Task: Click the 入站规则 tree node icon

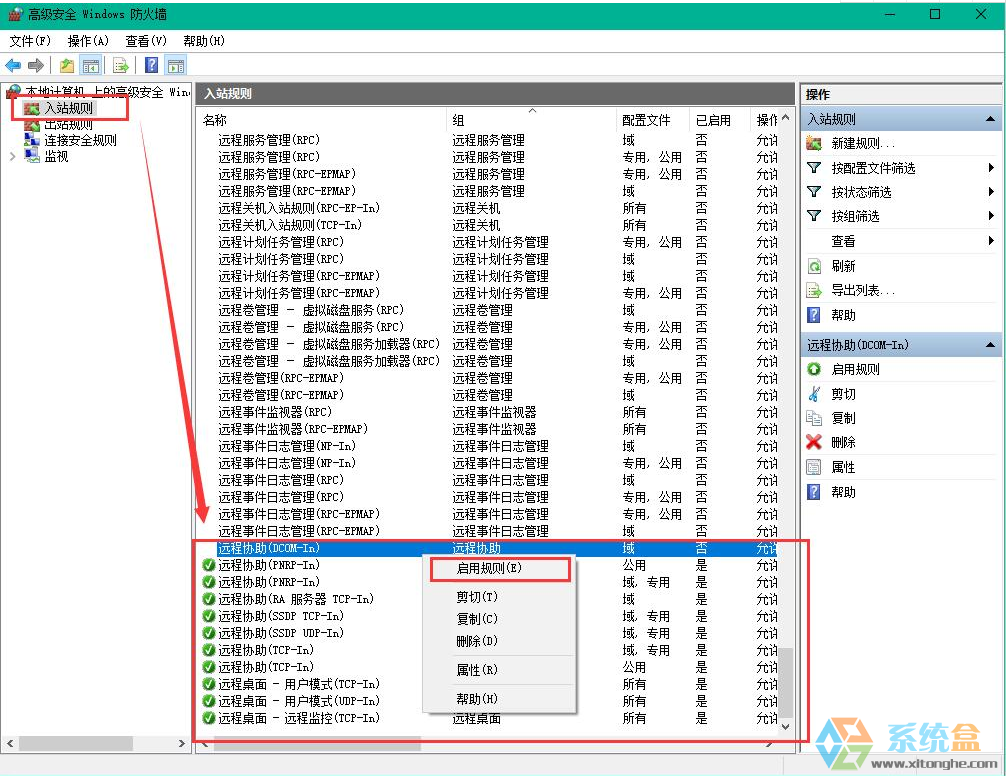Action: (x=32, y=109)
